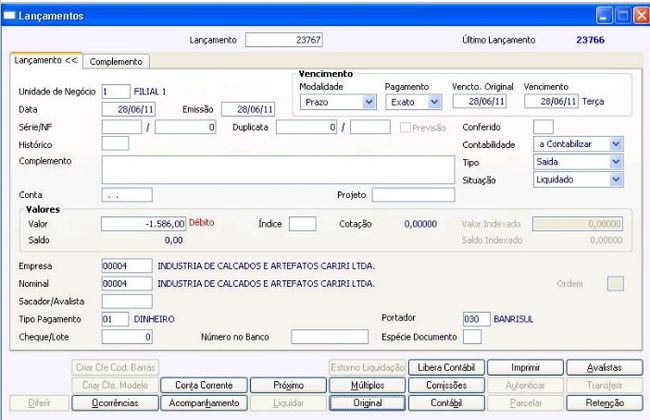This screenshot has height=420, width=650.
Task: Click the Nominal code field
Action: [x=127, y=284]
